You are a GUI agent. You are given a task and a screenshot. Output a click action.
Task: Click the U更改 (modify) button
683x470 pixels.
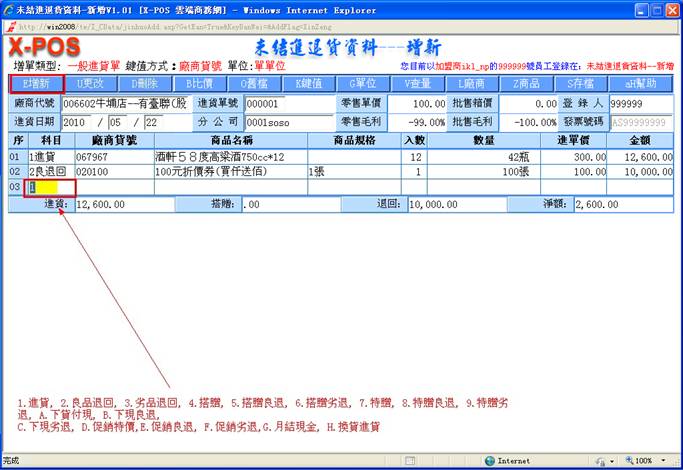pyautogui.click(x=91, y=84)
